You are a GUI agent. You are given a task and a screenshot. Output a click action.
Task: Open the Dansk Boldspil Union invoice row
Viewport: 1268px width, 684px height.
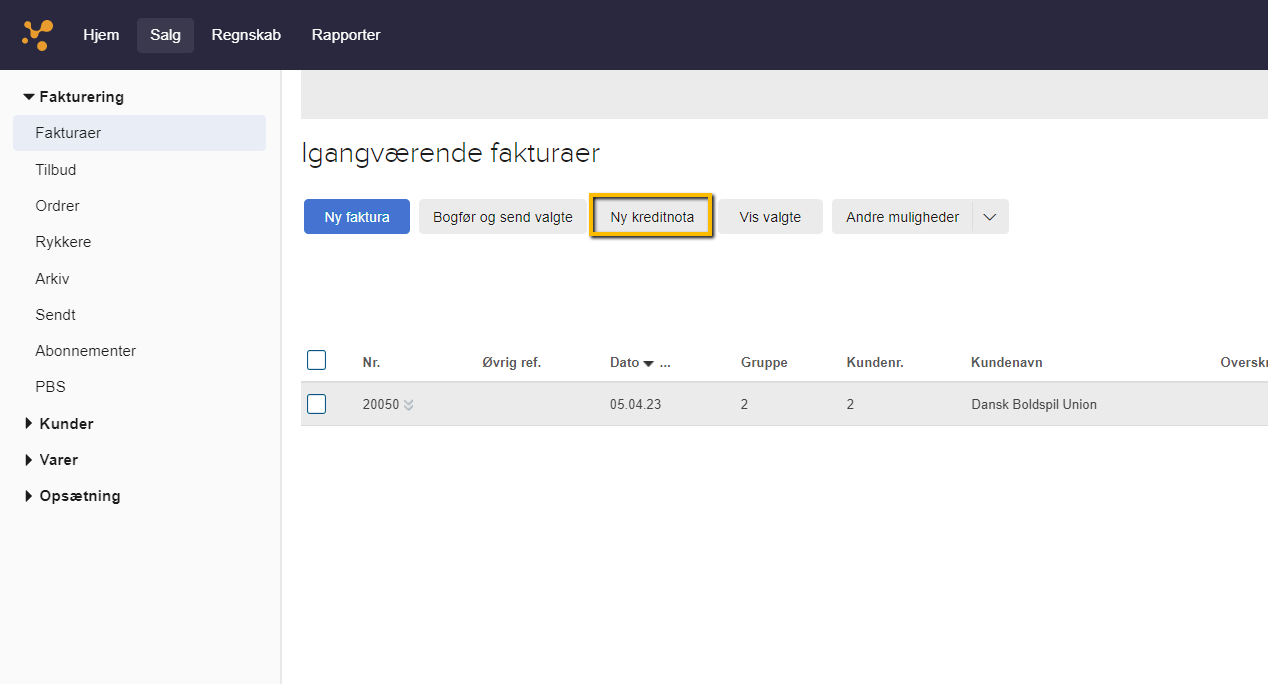point(1033,405)
